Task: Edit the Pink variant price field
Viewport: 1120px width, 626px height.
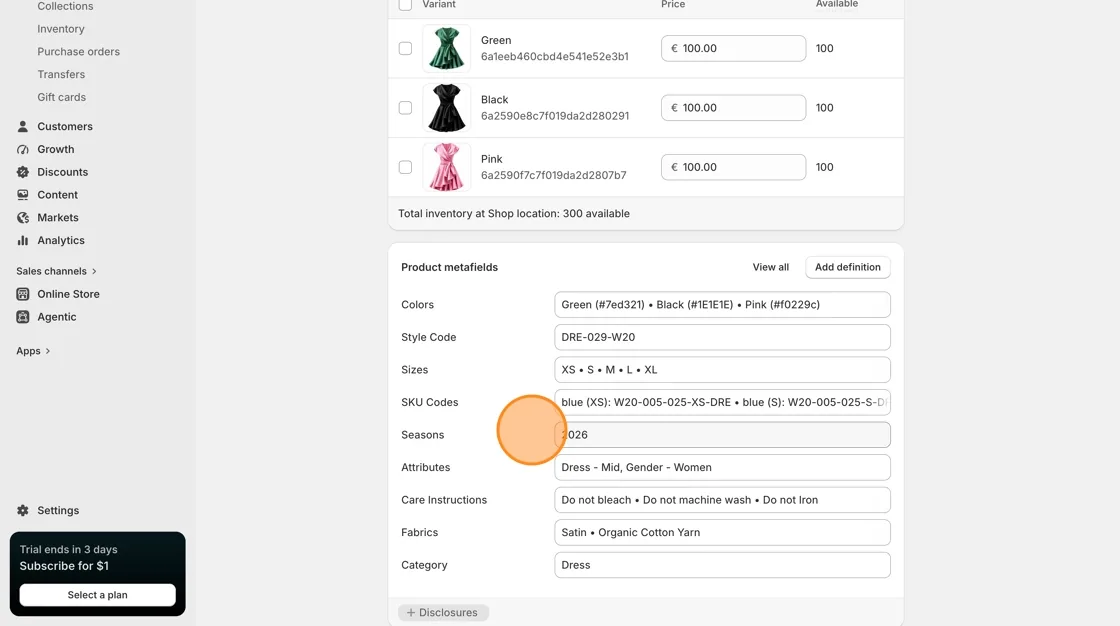Action: (734, 167)
